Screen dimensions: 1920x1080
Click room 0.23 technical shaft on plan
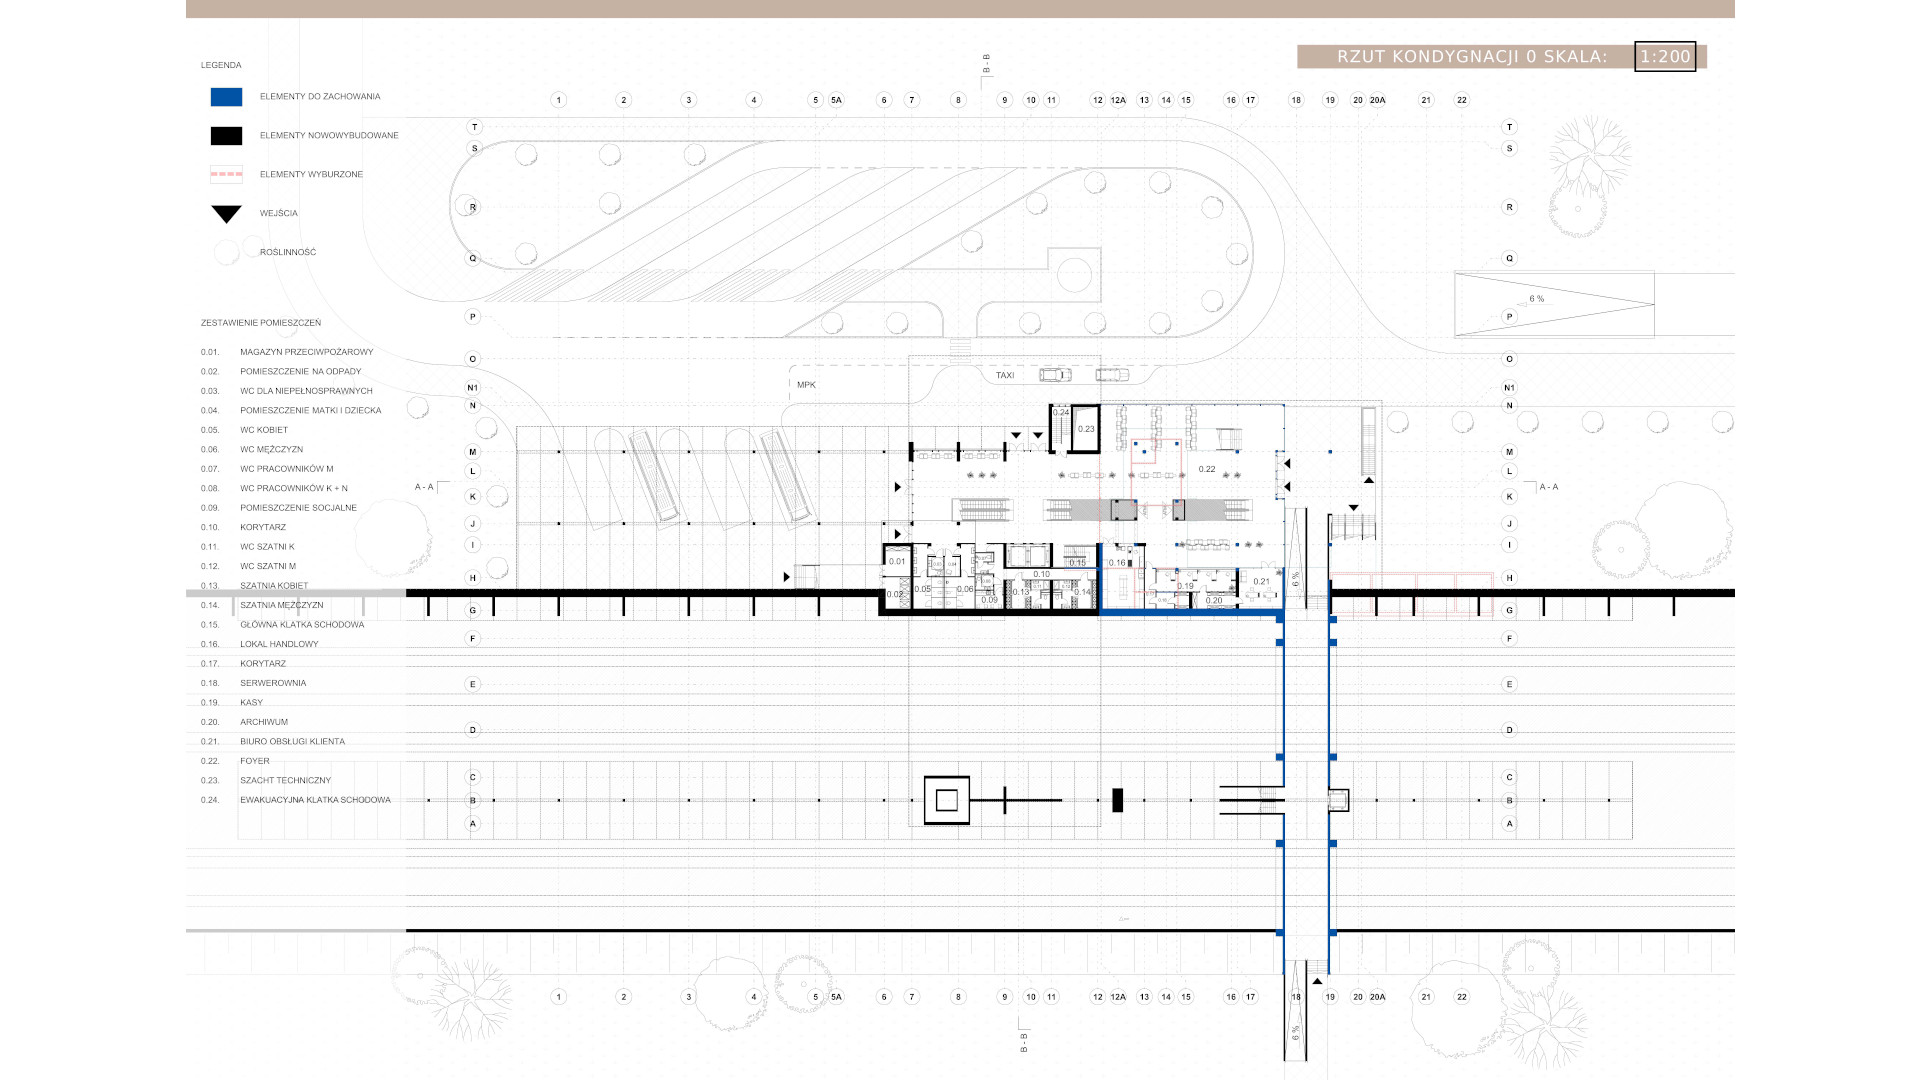point(1086,429)
